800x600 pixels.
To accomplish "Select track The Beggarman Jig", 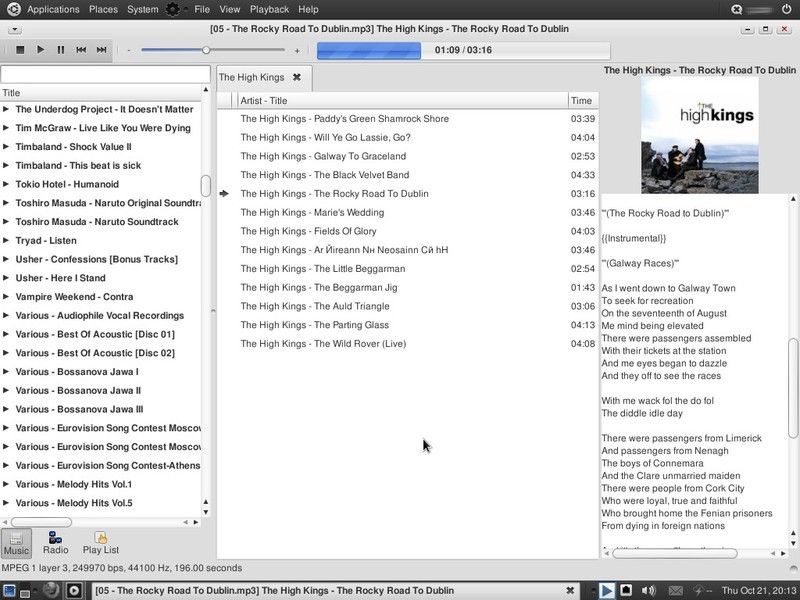I will tap(407, 287).
